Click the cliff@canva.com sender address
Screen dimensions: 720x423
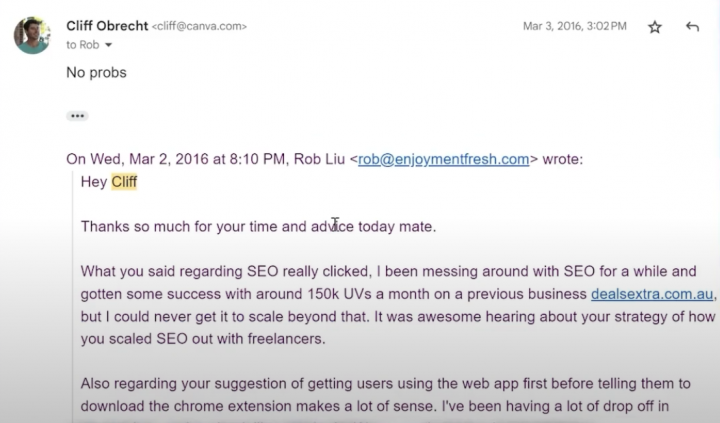[x=199, y=27]
